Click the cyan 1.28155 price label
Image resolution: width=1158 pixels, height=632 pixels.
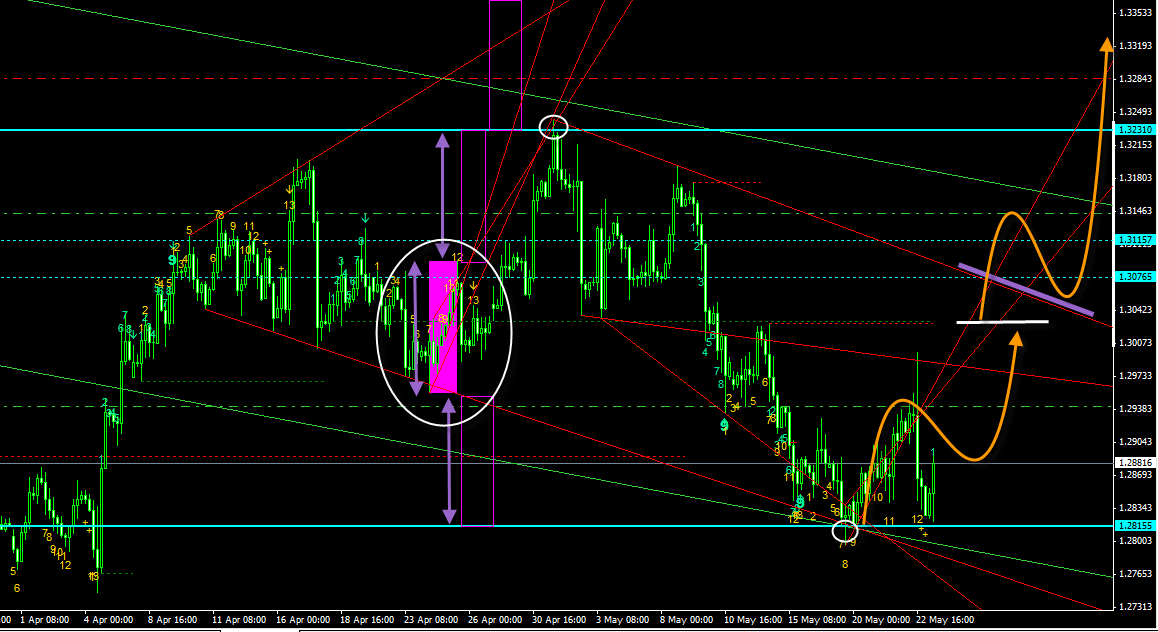point(1134,526)
